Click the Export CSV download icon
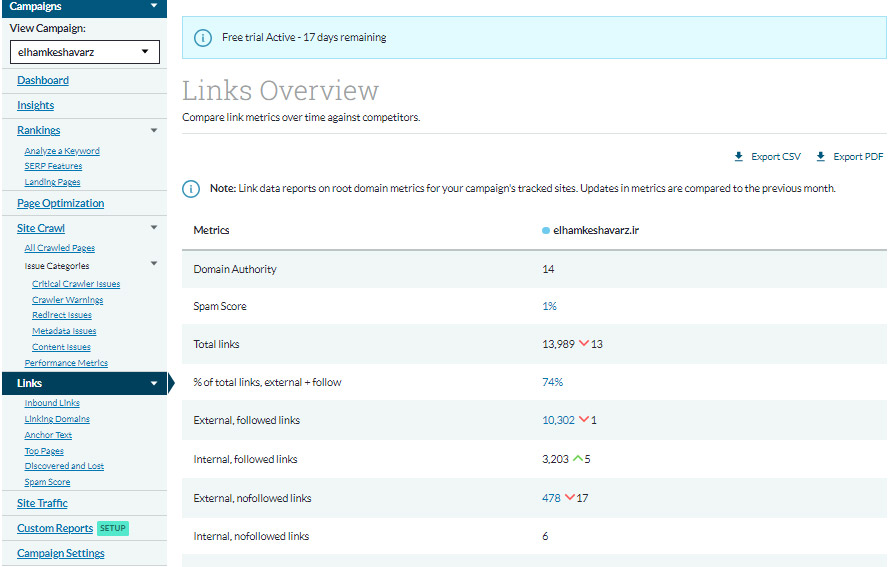Viewport: 891px width, 567px height. pos(739,157)
